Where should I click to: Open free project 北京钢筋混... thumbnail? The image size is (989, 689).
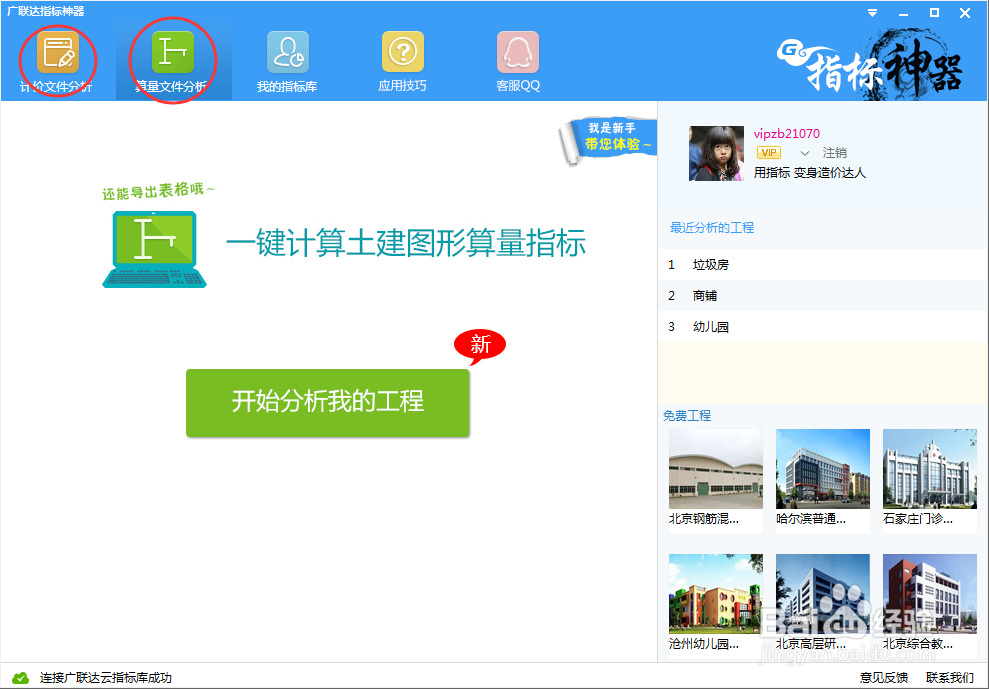(716, 469)
